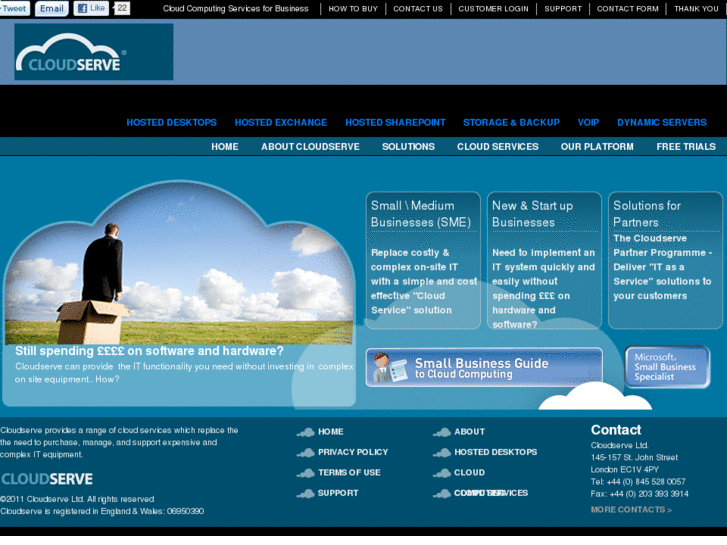Image resolution: width=727 pixels, height=545 pixels.
Task: Click ©2011 Cloudserve Ltd. copyright line
Action: coord(77,500)
